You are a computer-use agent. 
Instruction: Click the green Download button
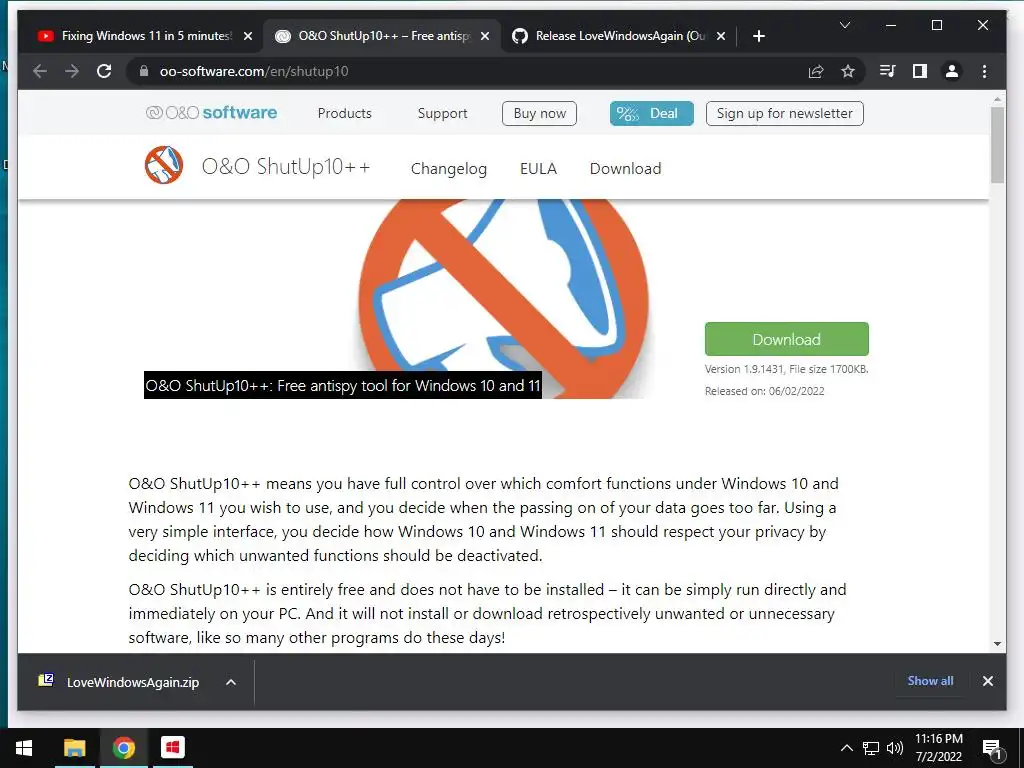pos(786,339)
